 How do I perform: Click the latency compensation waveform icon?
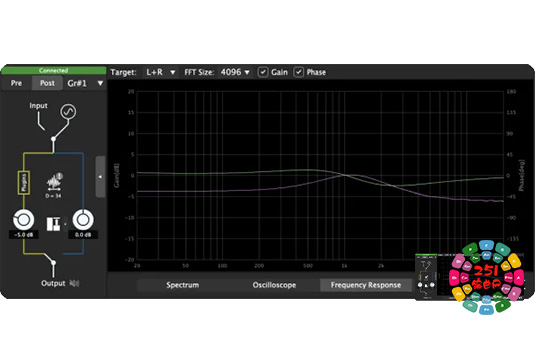click(x=55, y=182)
